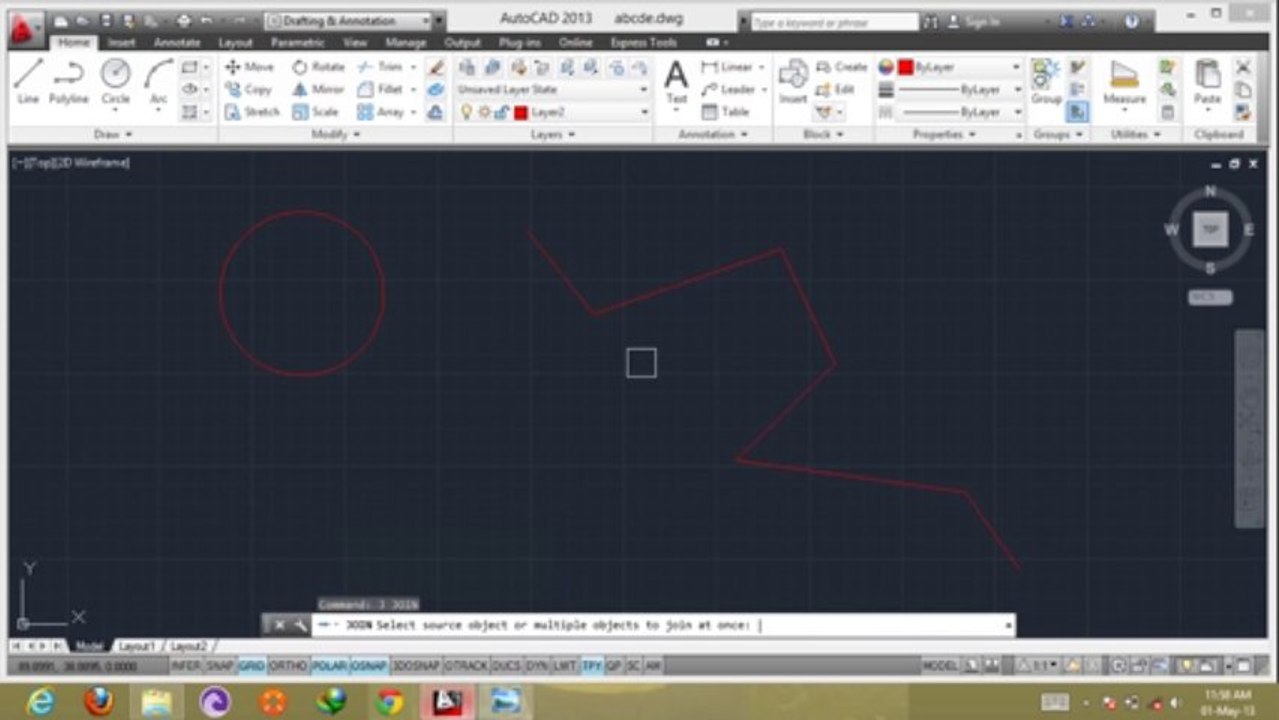The image size is (1279, 720).
Task: Open Chrome from the Windows taskbar
Action: tap(389, 702)
